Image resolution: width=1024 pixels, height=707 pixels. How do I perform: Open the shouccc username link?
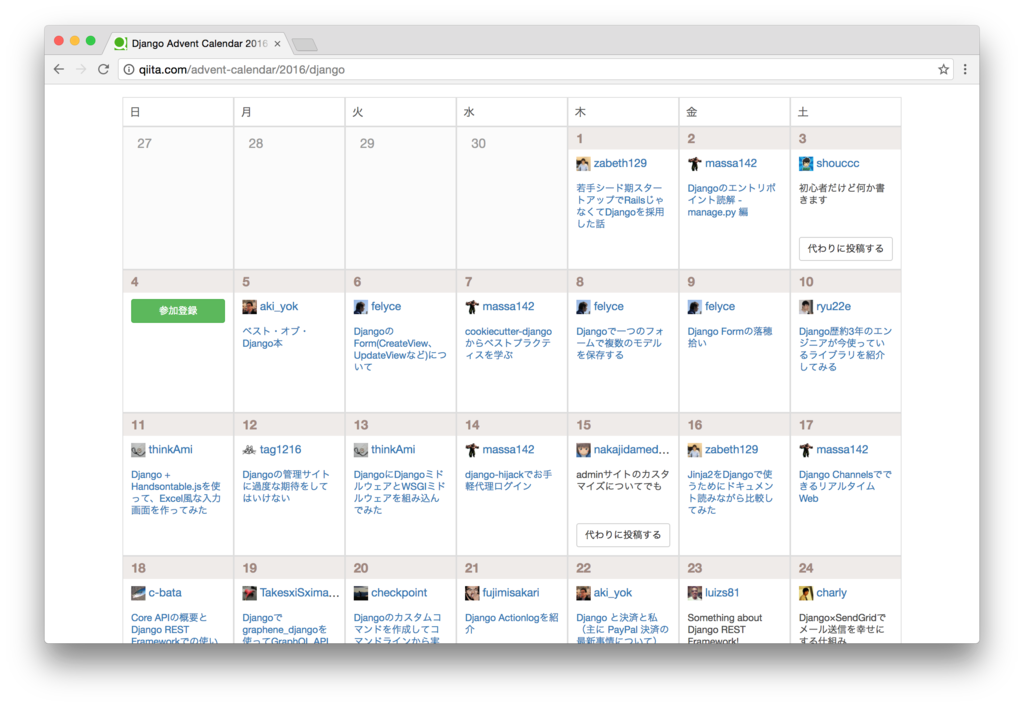click(837, 163)
